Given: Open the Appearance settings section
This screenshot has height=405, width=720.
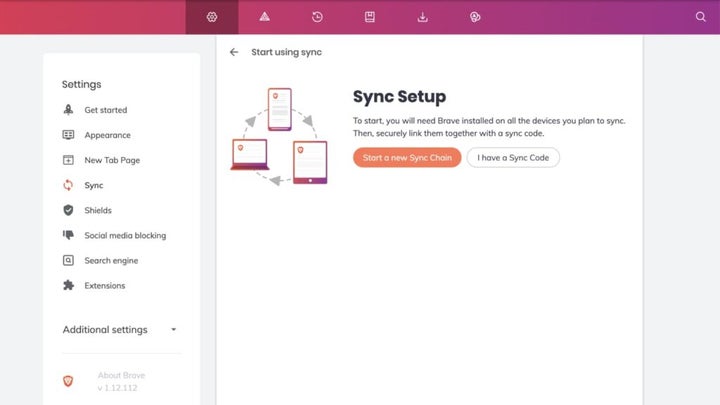Looking at the screenshot, I should 107,135.
